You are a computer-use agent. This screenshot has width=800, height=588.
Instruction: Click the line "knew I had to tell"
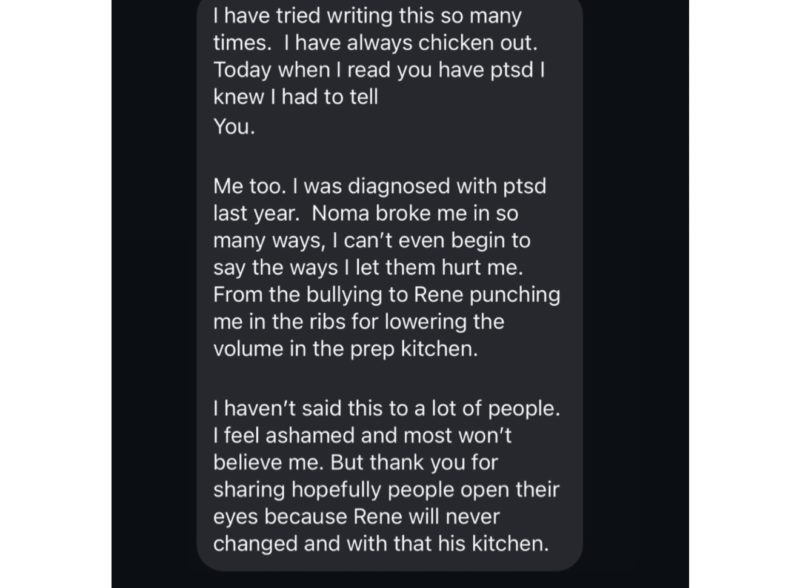pos(295,100)
